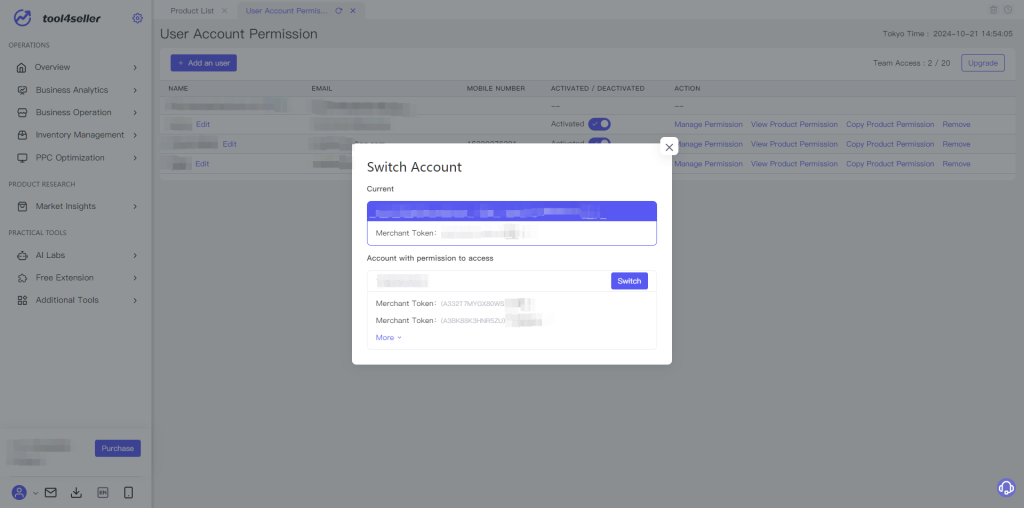Screen dimensions: 1024x508
Task: Click the NAME column header
Action: click(178, 88)
